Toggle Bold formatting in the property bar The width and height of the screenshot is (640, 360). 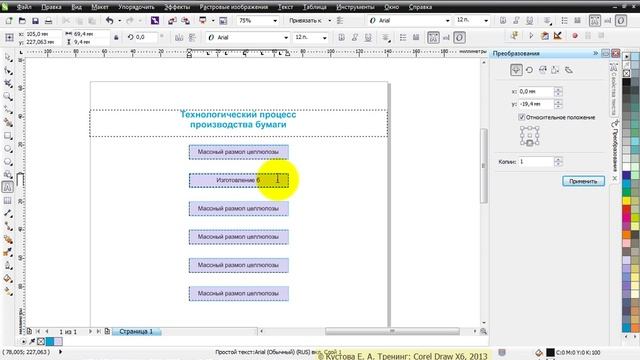point(342,38)
